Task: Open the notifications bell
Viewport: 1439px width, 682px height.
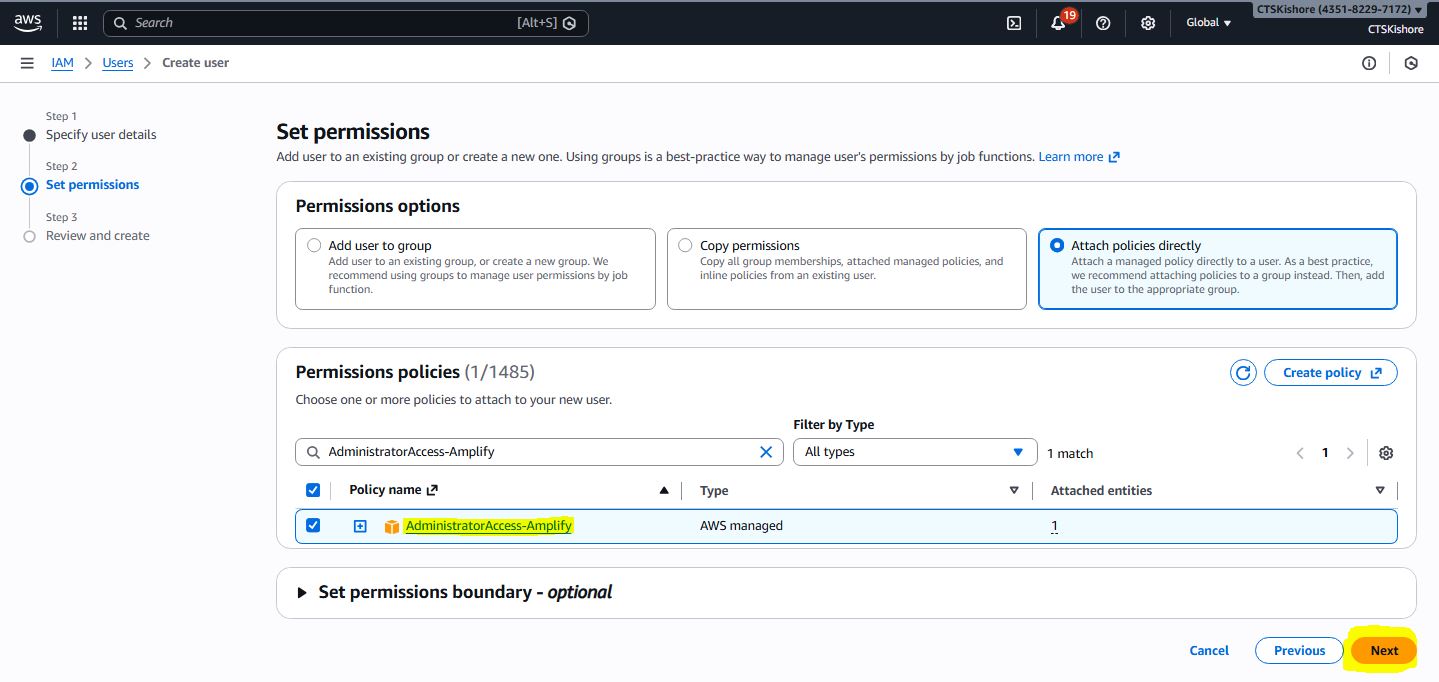Action: click(x=1058, y=23)
